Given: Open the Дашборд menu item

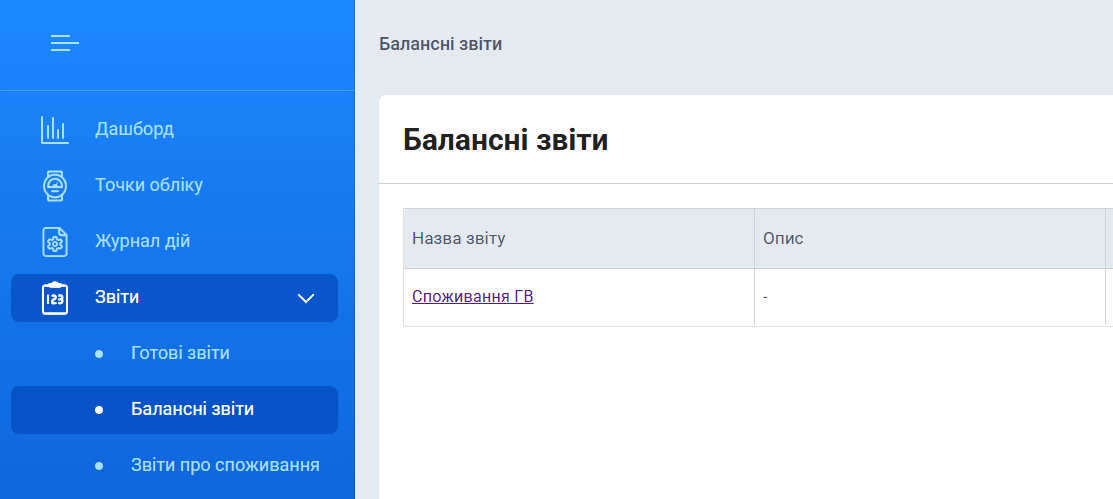Looking at the screenshot, I should (x=134, y=129).
